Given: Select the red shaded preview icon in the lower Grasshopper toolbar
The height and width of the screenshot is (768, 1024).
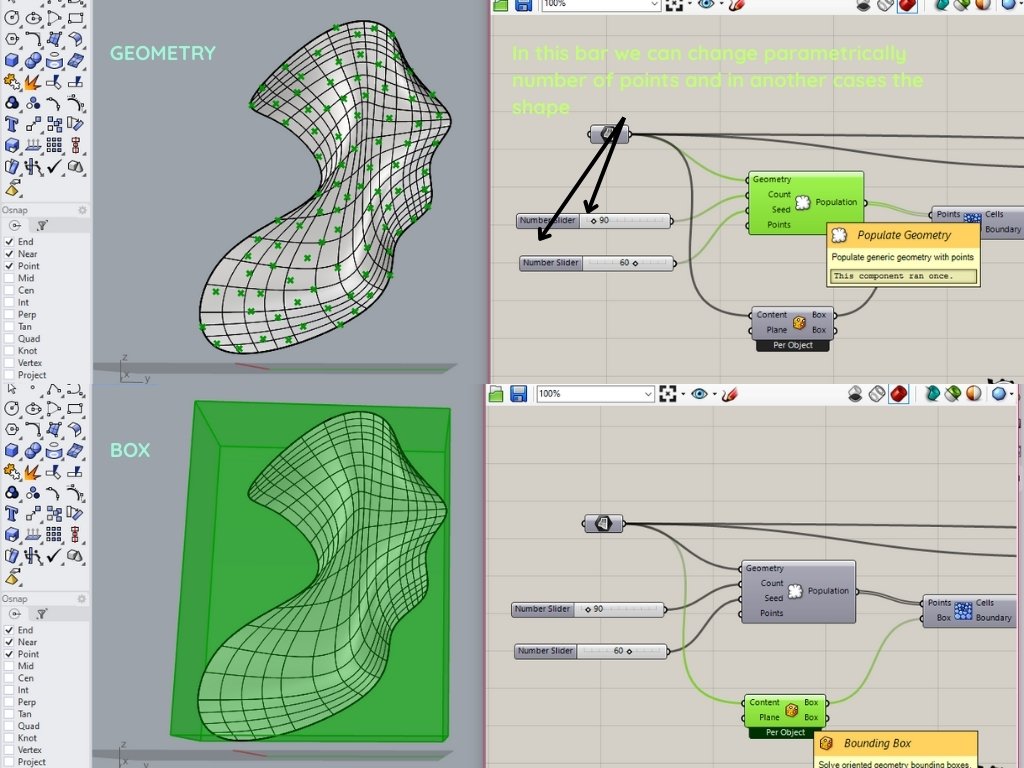Looking at the screenshot, I should pos(898,394).
